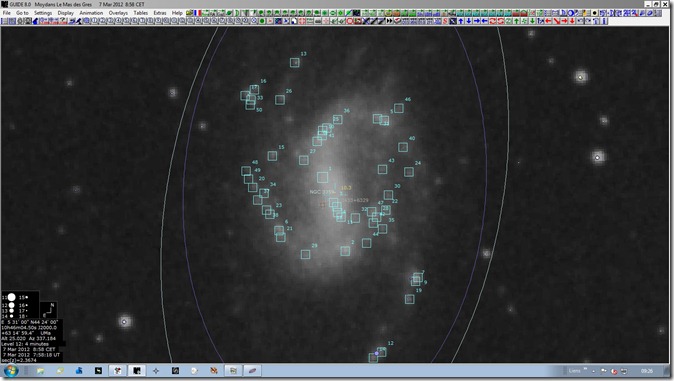Select the object square labeled 30

point(389,195)
